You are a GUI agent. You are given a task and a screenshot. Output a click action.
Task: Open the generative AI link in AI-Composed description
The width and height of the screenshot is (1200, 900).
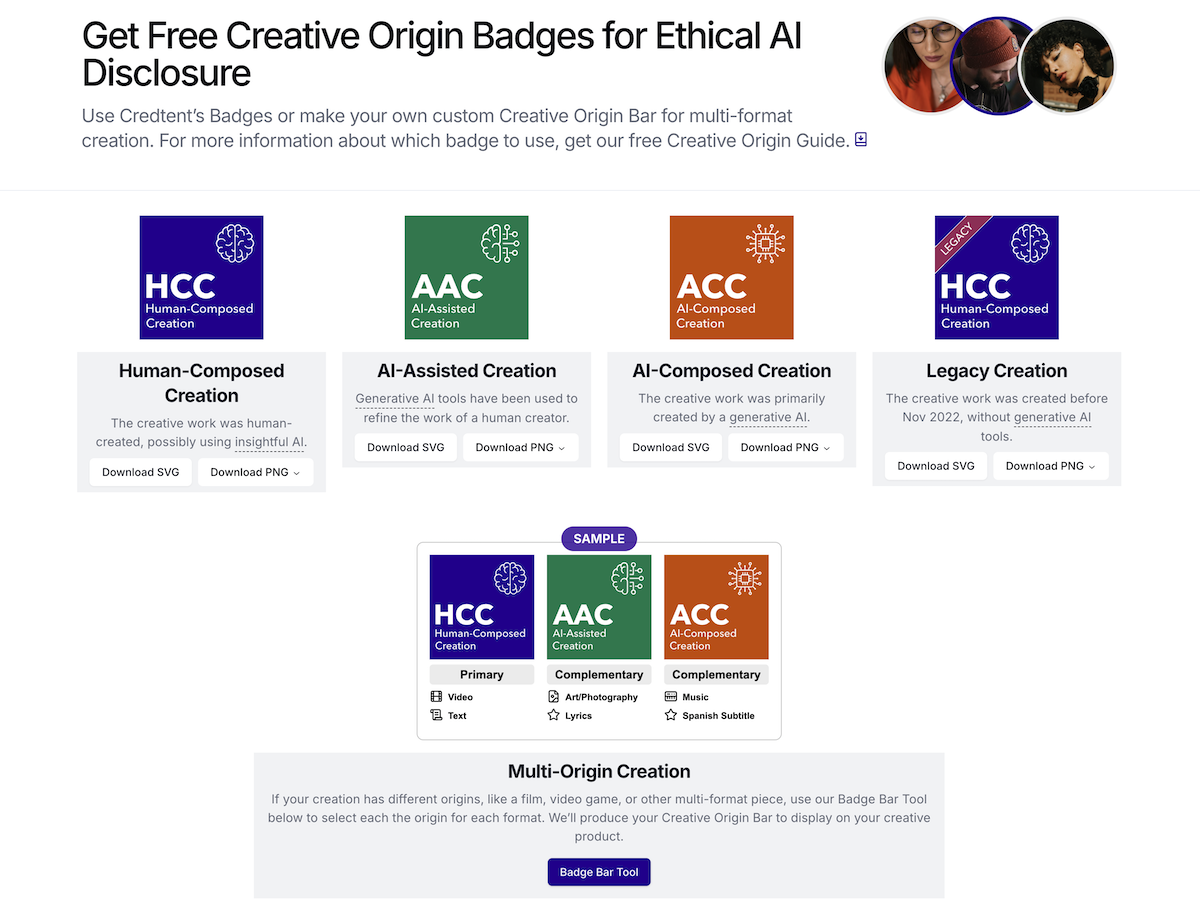point(768,417)
